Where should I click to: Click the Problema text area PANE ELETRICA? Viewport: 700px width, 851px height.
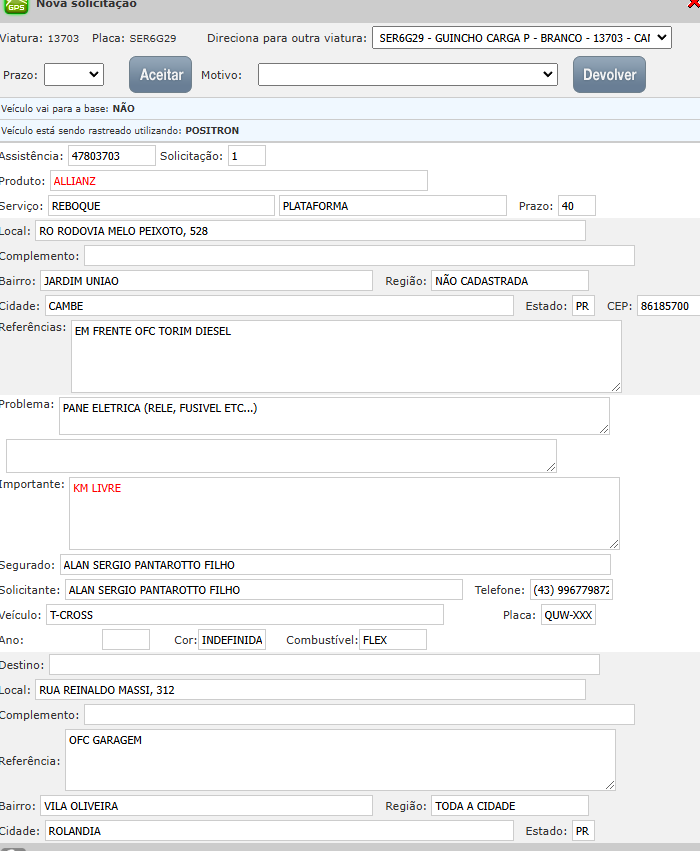(x=334, y=416)
